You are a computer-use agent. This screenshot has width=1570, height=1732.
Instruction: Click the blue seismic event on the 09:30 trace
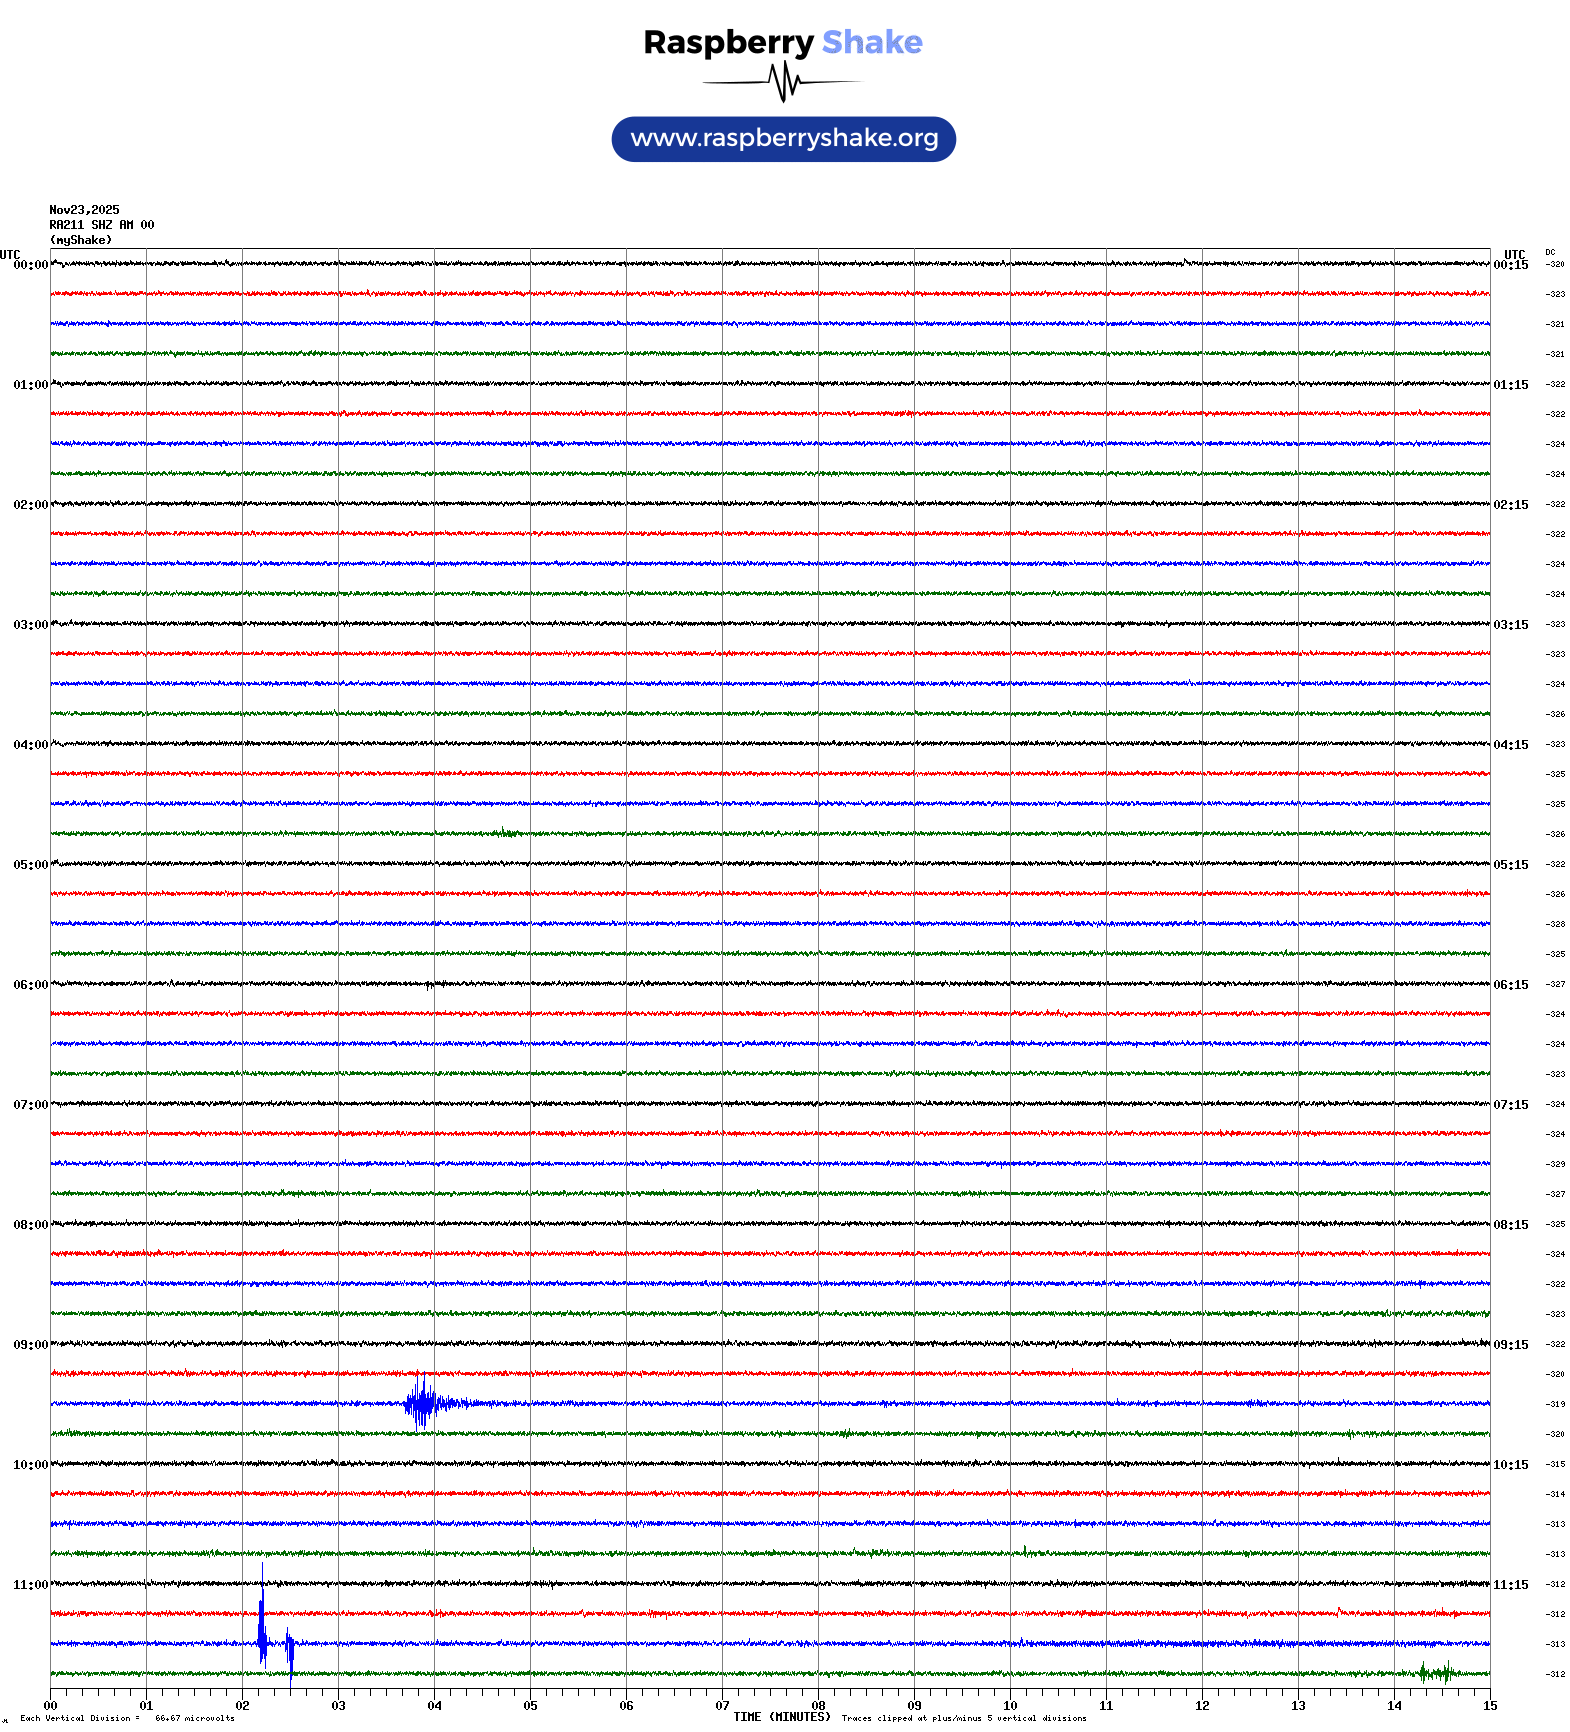point(423,1403)
